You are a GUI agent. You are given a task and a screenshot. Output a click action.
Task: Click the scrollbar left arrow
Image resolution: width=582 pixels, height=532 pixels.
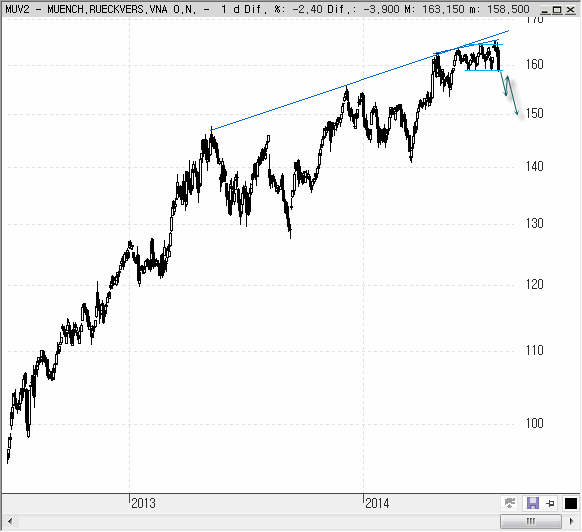click(x=10, y=522)
